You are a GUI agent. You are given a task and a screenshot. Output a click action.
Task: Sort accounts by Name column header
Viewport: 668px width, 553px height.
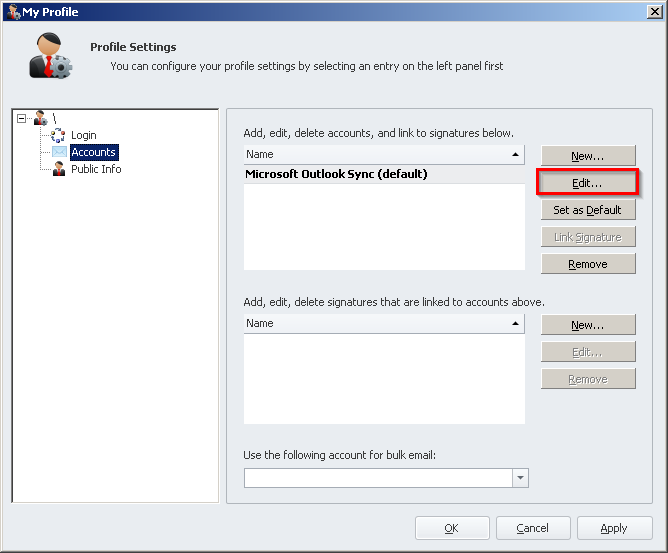pyautogui.click(x=384, y=154)
